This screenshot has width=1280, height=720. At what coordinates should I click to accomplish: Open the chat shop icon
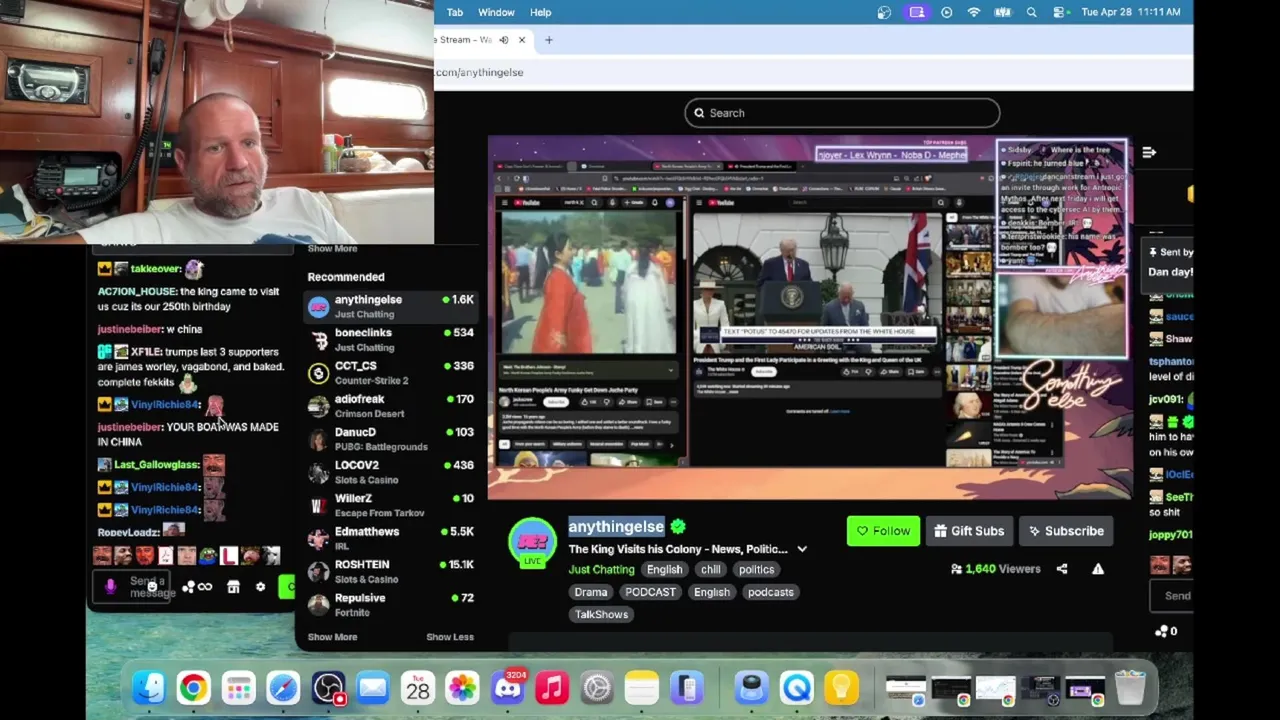pos(233,587)
